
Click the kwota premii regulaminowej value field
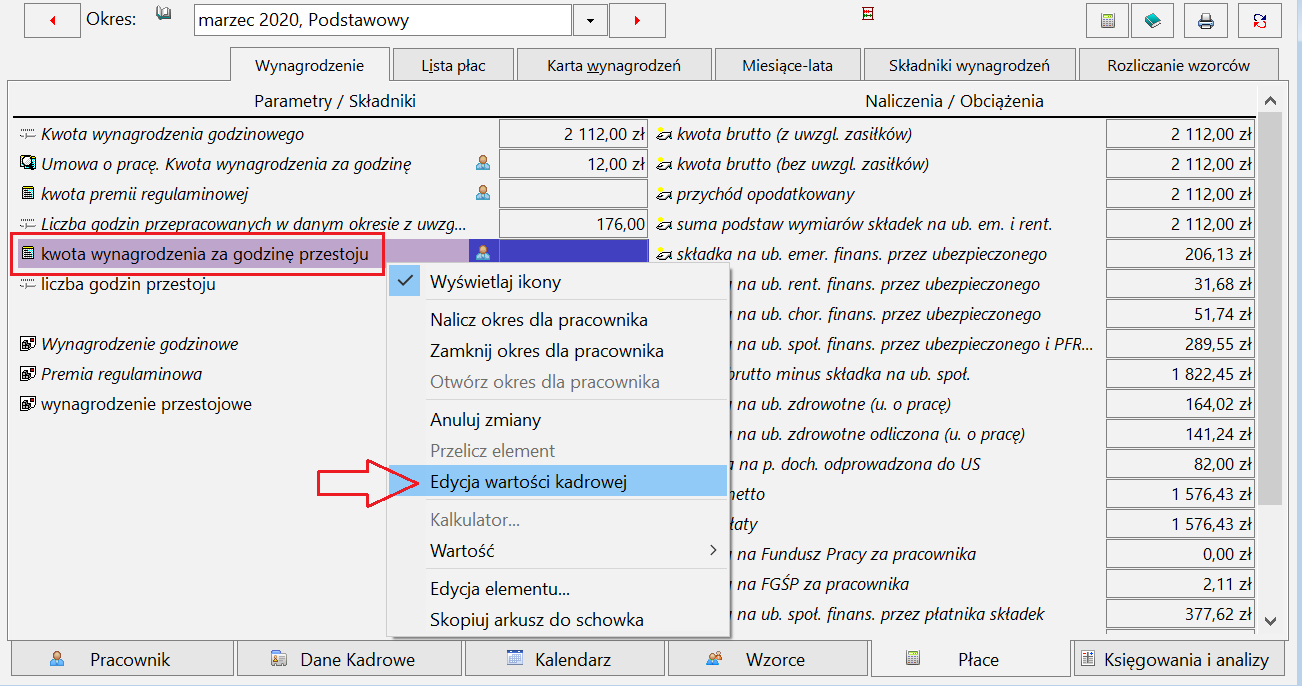tap(573, 194)
